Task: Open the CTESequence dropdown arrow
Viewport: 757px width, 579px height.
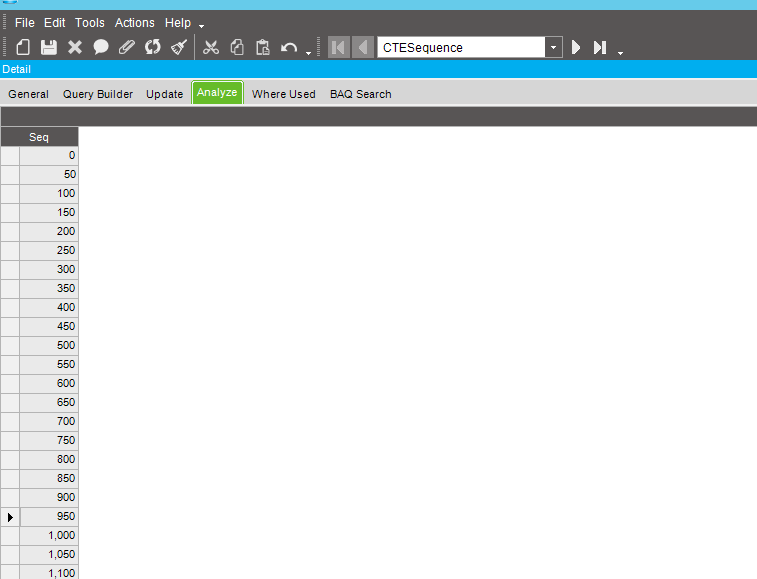Action: click(554, 47)
